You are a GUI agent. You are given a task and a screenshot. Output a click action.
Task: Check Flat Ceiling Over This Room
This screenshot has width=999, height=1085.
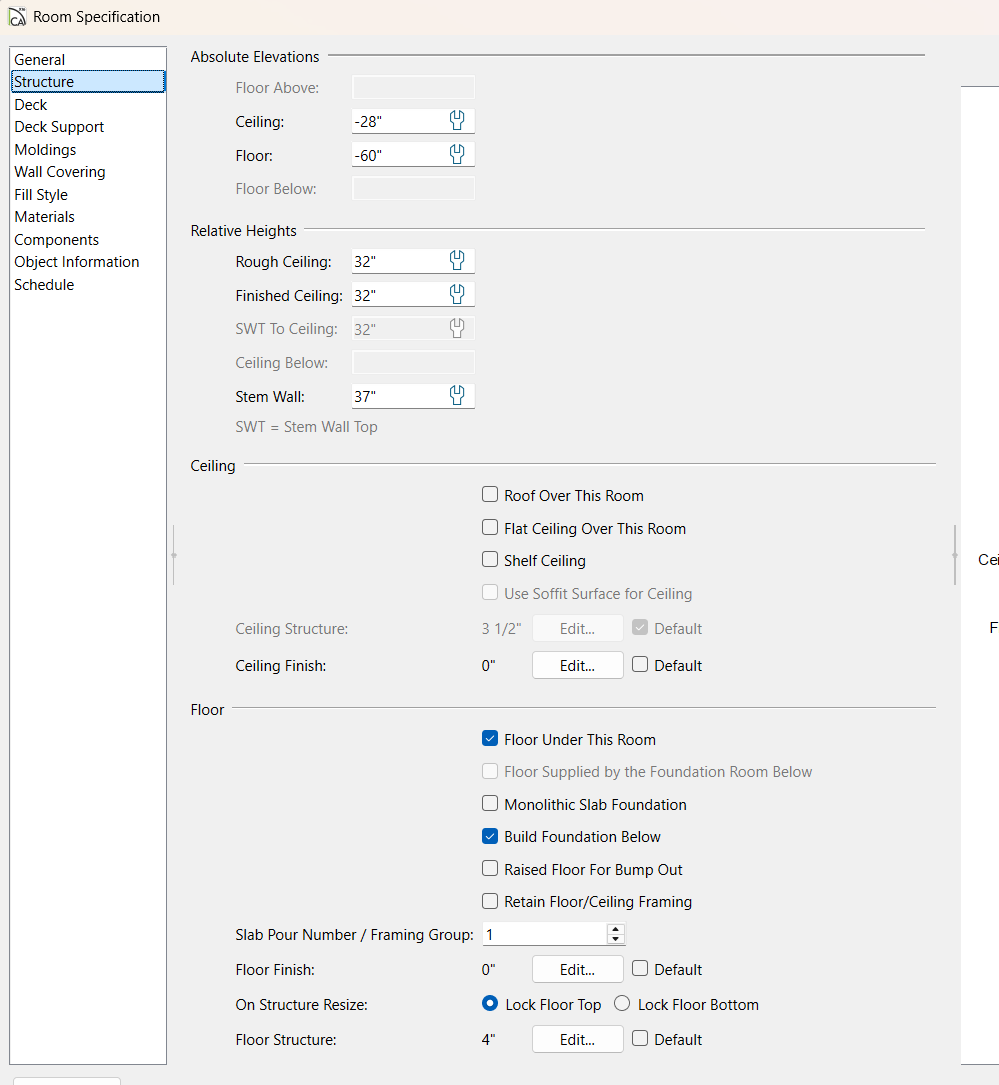pyautogui.click(x=490, y=528)
